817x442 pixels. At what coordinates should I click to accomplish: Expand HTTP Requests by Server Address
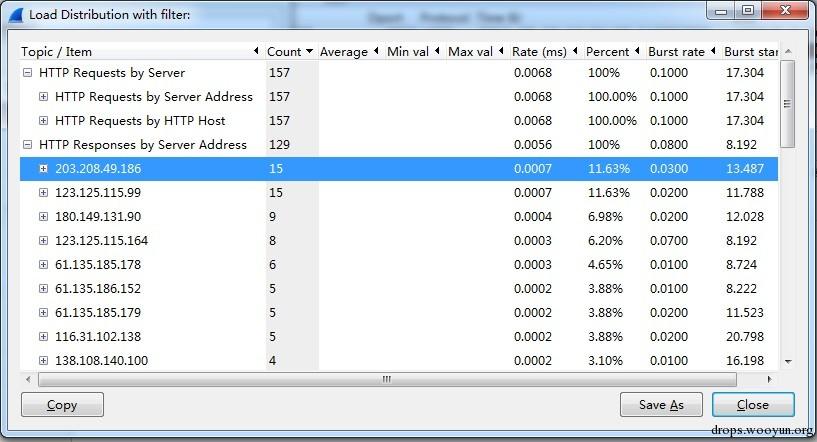coord(43,96)
